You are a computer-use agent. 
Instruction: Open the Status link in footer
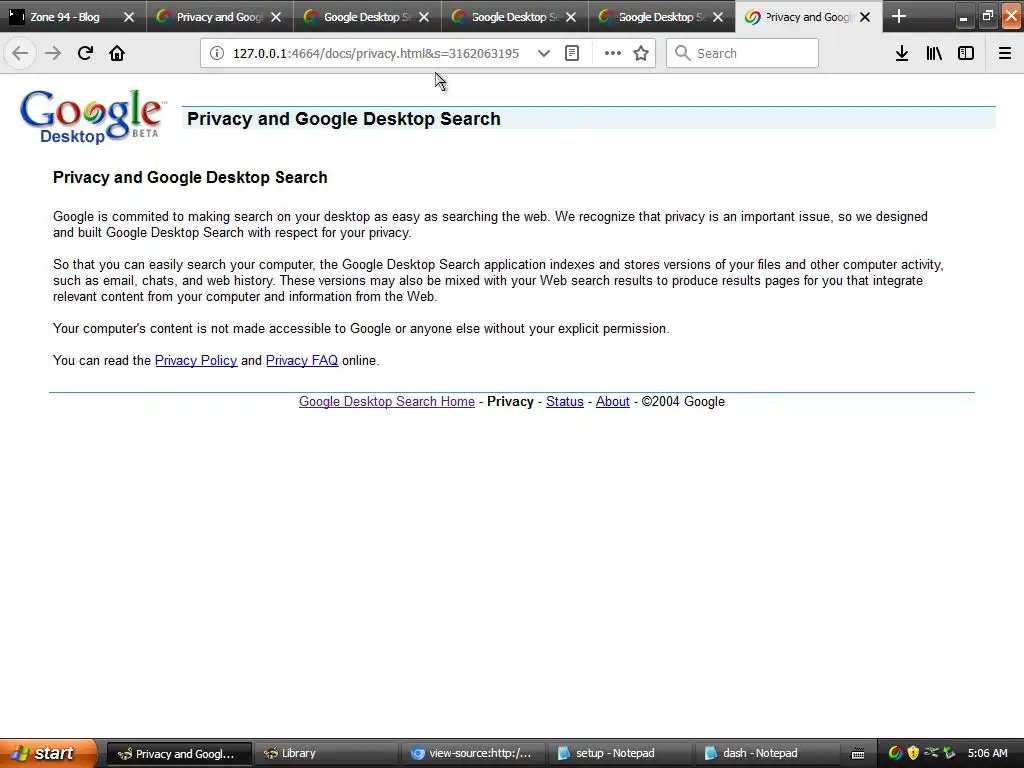point(565,402)
